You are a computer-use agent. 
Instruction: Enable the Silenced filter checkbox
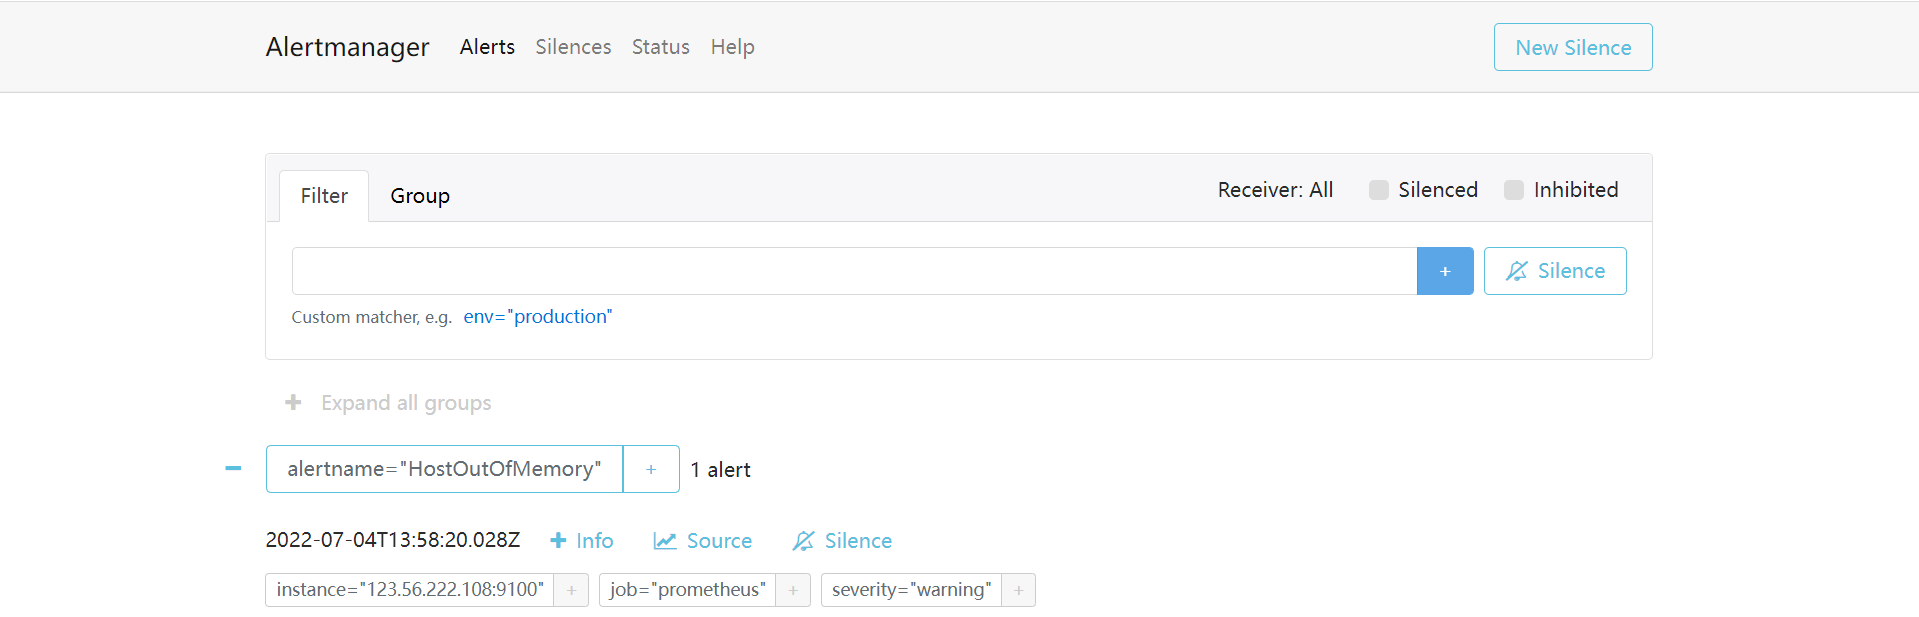pyautogui.click(x=1379, y=189)
